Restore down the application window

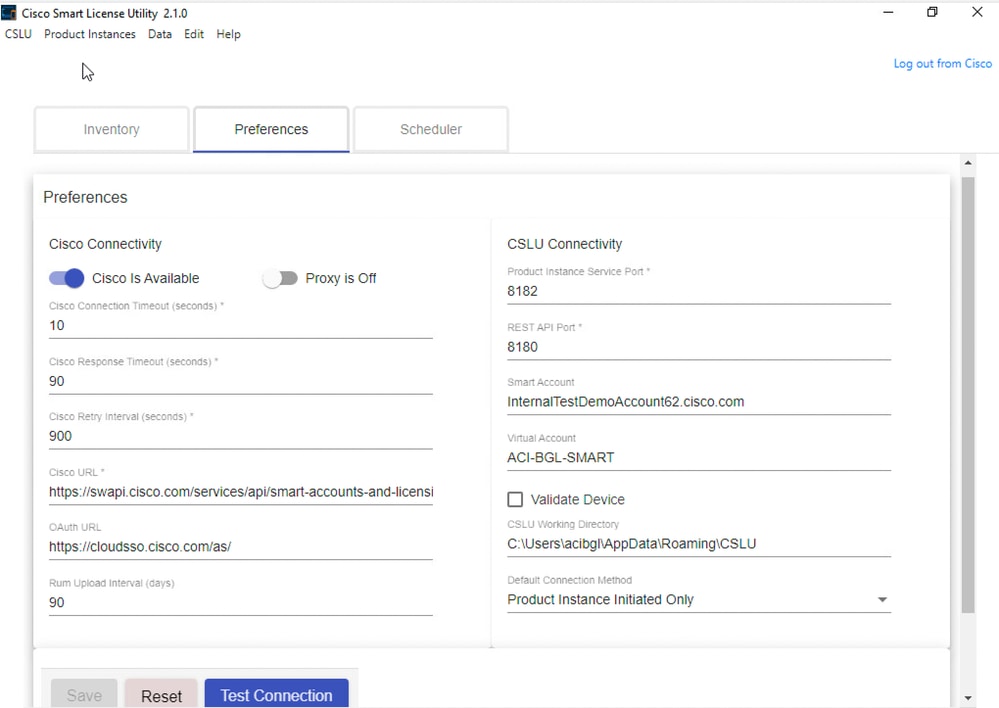tap(932, 12)
